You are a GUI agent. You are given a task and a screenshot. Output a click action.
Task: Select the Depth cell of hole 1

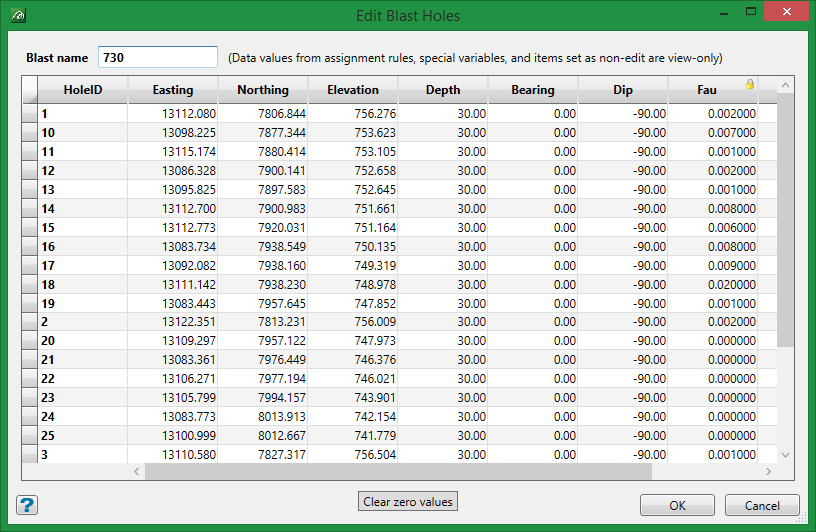click(x=443, y=114)
